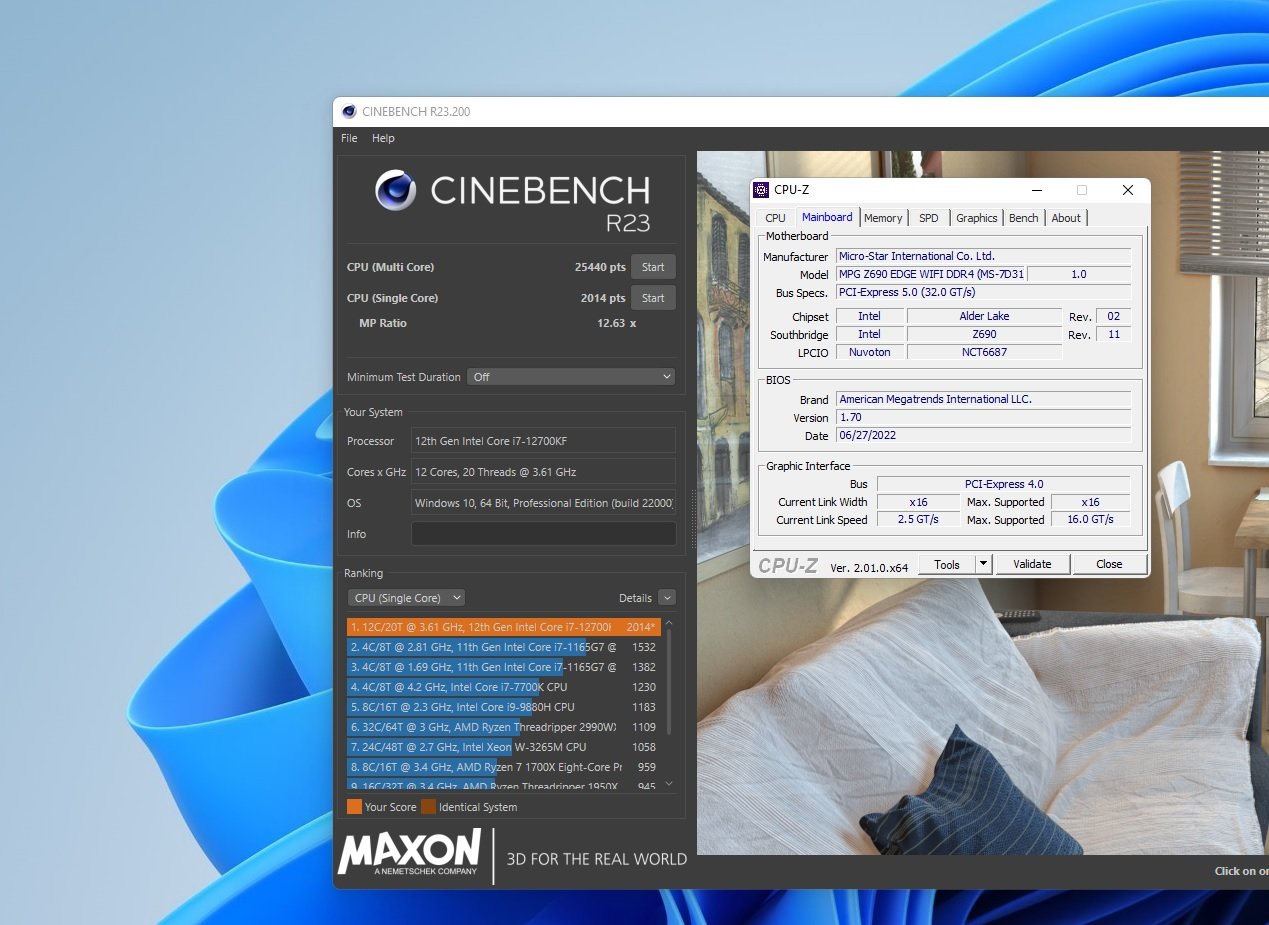Switch to the Graphics tab in CPU-Z

point(976,218)
